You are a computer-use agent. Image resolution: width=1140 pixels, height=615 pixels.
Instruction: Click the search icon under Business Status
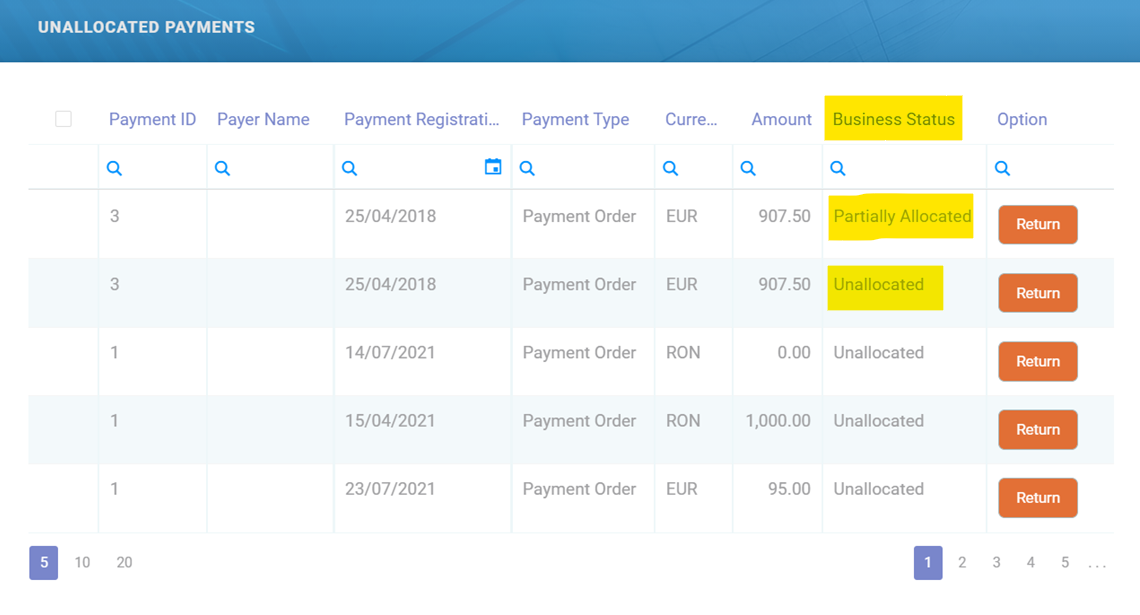[838, 168]
